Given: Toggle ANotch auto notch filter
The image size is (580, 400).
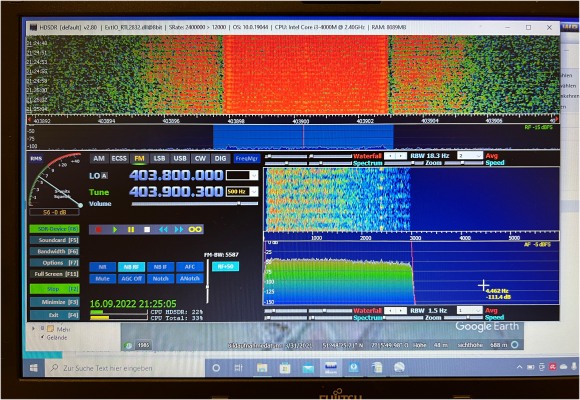Looking at the screenshot, I should coord(190,279).
